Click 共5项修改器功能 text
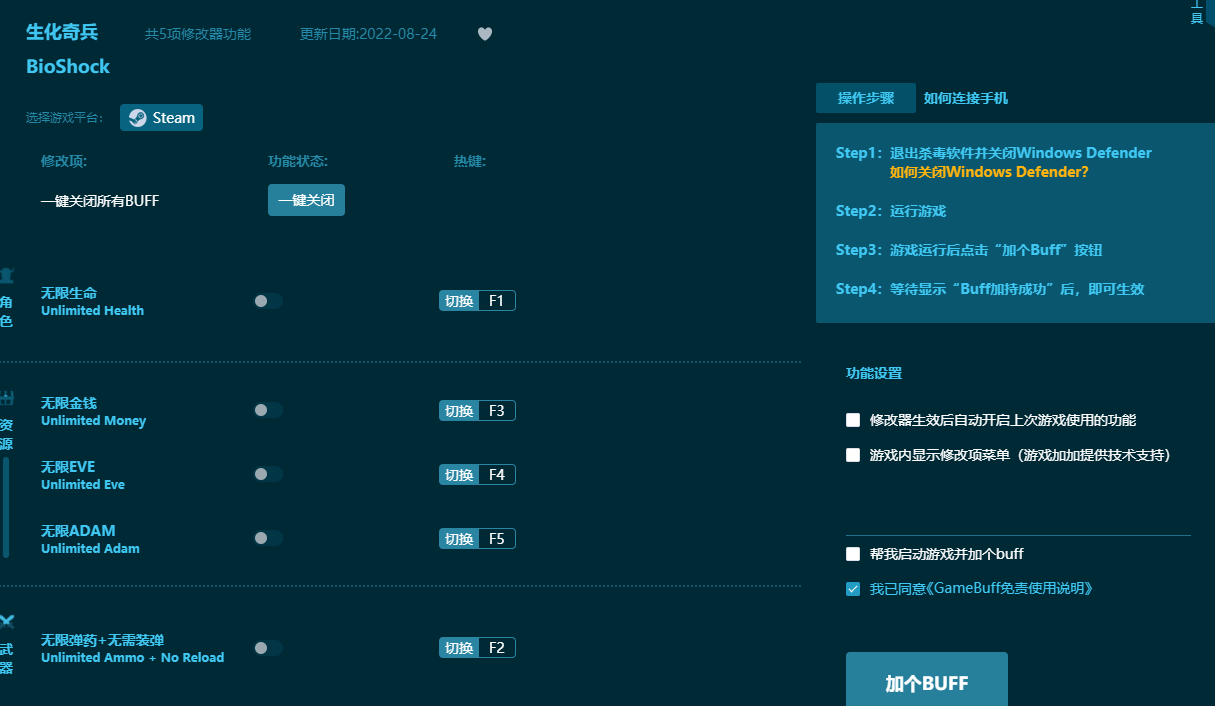 pyautogui.click(x=198, y=34)
